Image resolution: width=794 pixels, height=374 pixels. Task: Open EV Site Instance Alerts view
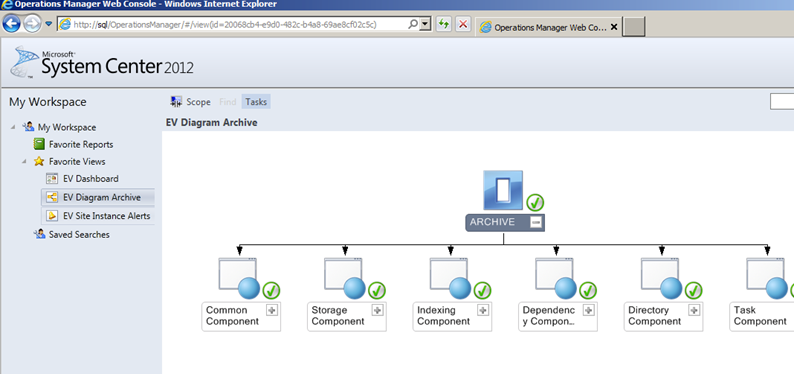106,216
